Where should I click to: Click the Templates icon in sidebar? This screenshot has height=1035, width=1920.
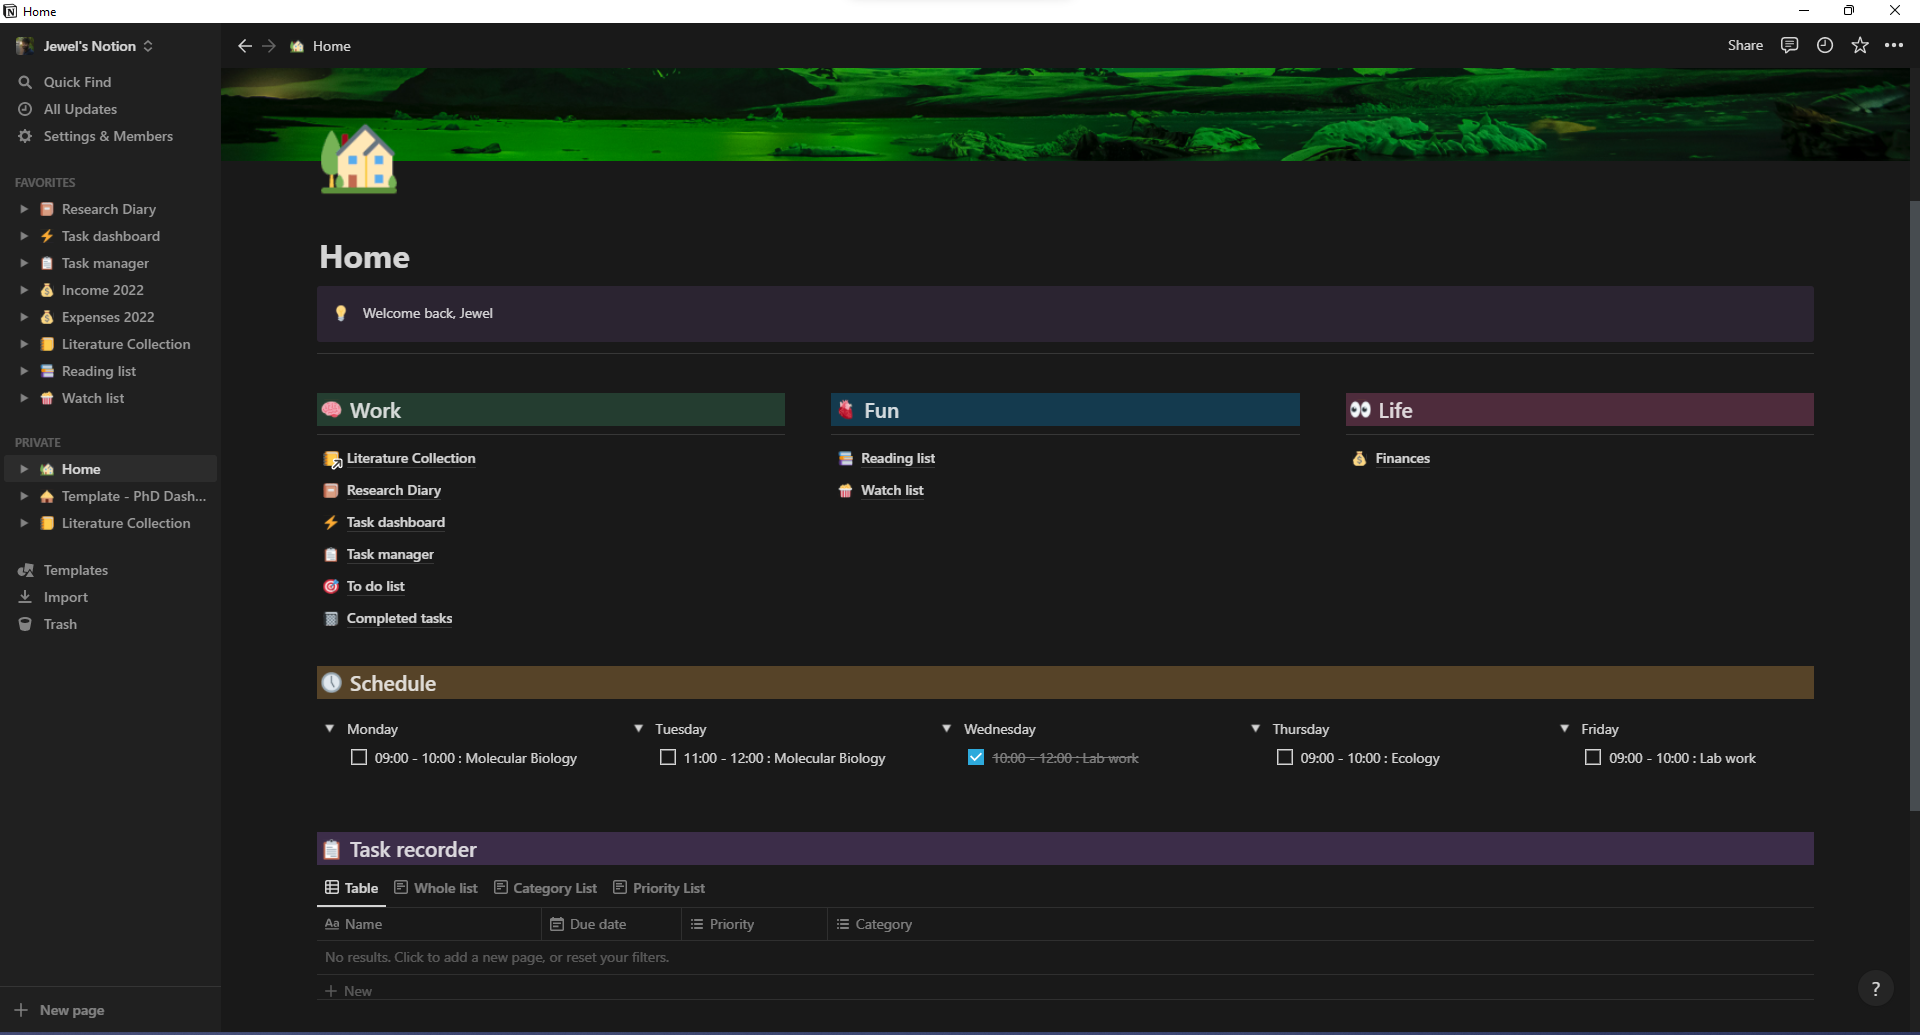click(x=25, y=570)
